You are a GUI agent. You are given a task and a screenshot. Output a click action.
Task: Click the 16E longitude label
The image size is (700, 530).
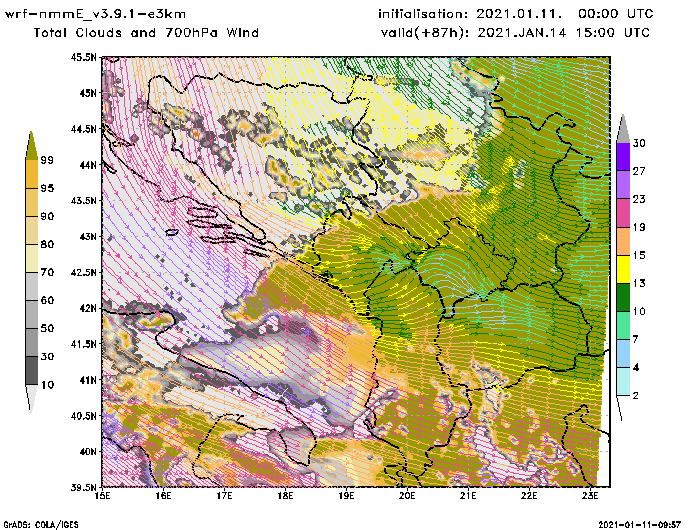click(x=163, y=496)
